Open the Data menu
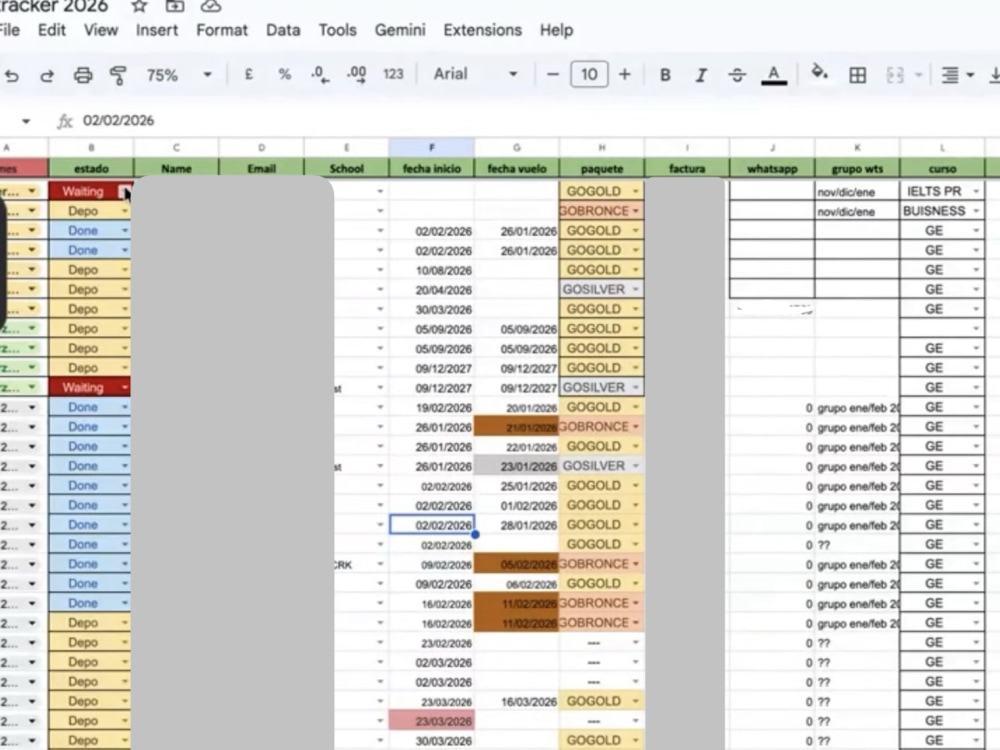The image size is (1000, 750). [x=283, y=30]
